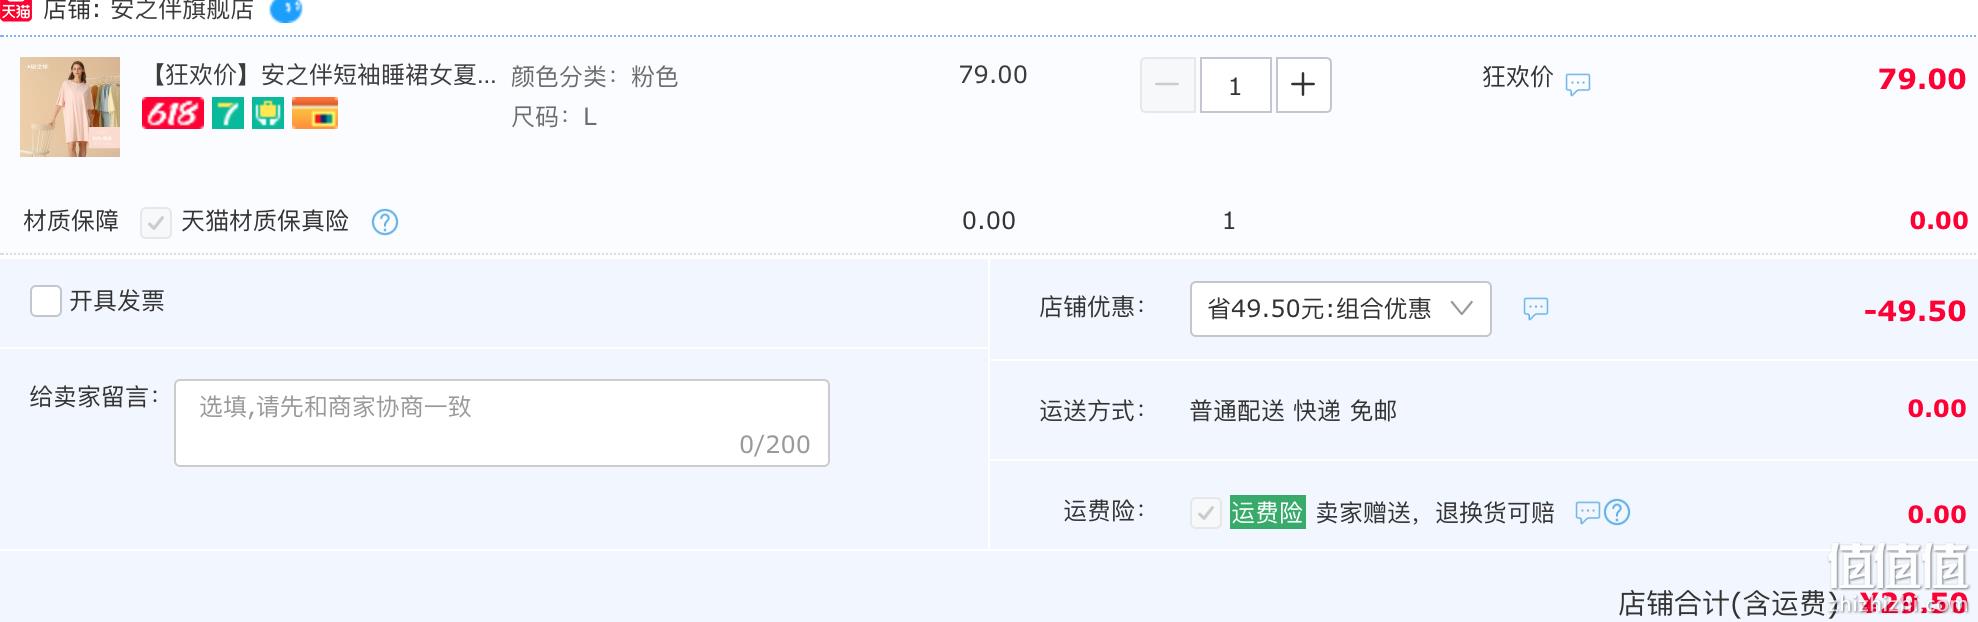Screen dimensions: 1978x622
Task: Click the speech bubble icon beside 退换货可赔
Action: click(1588, 513)
